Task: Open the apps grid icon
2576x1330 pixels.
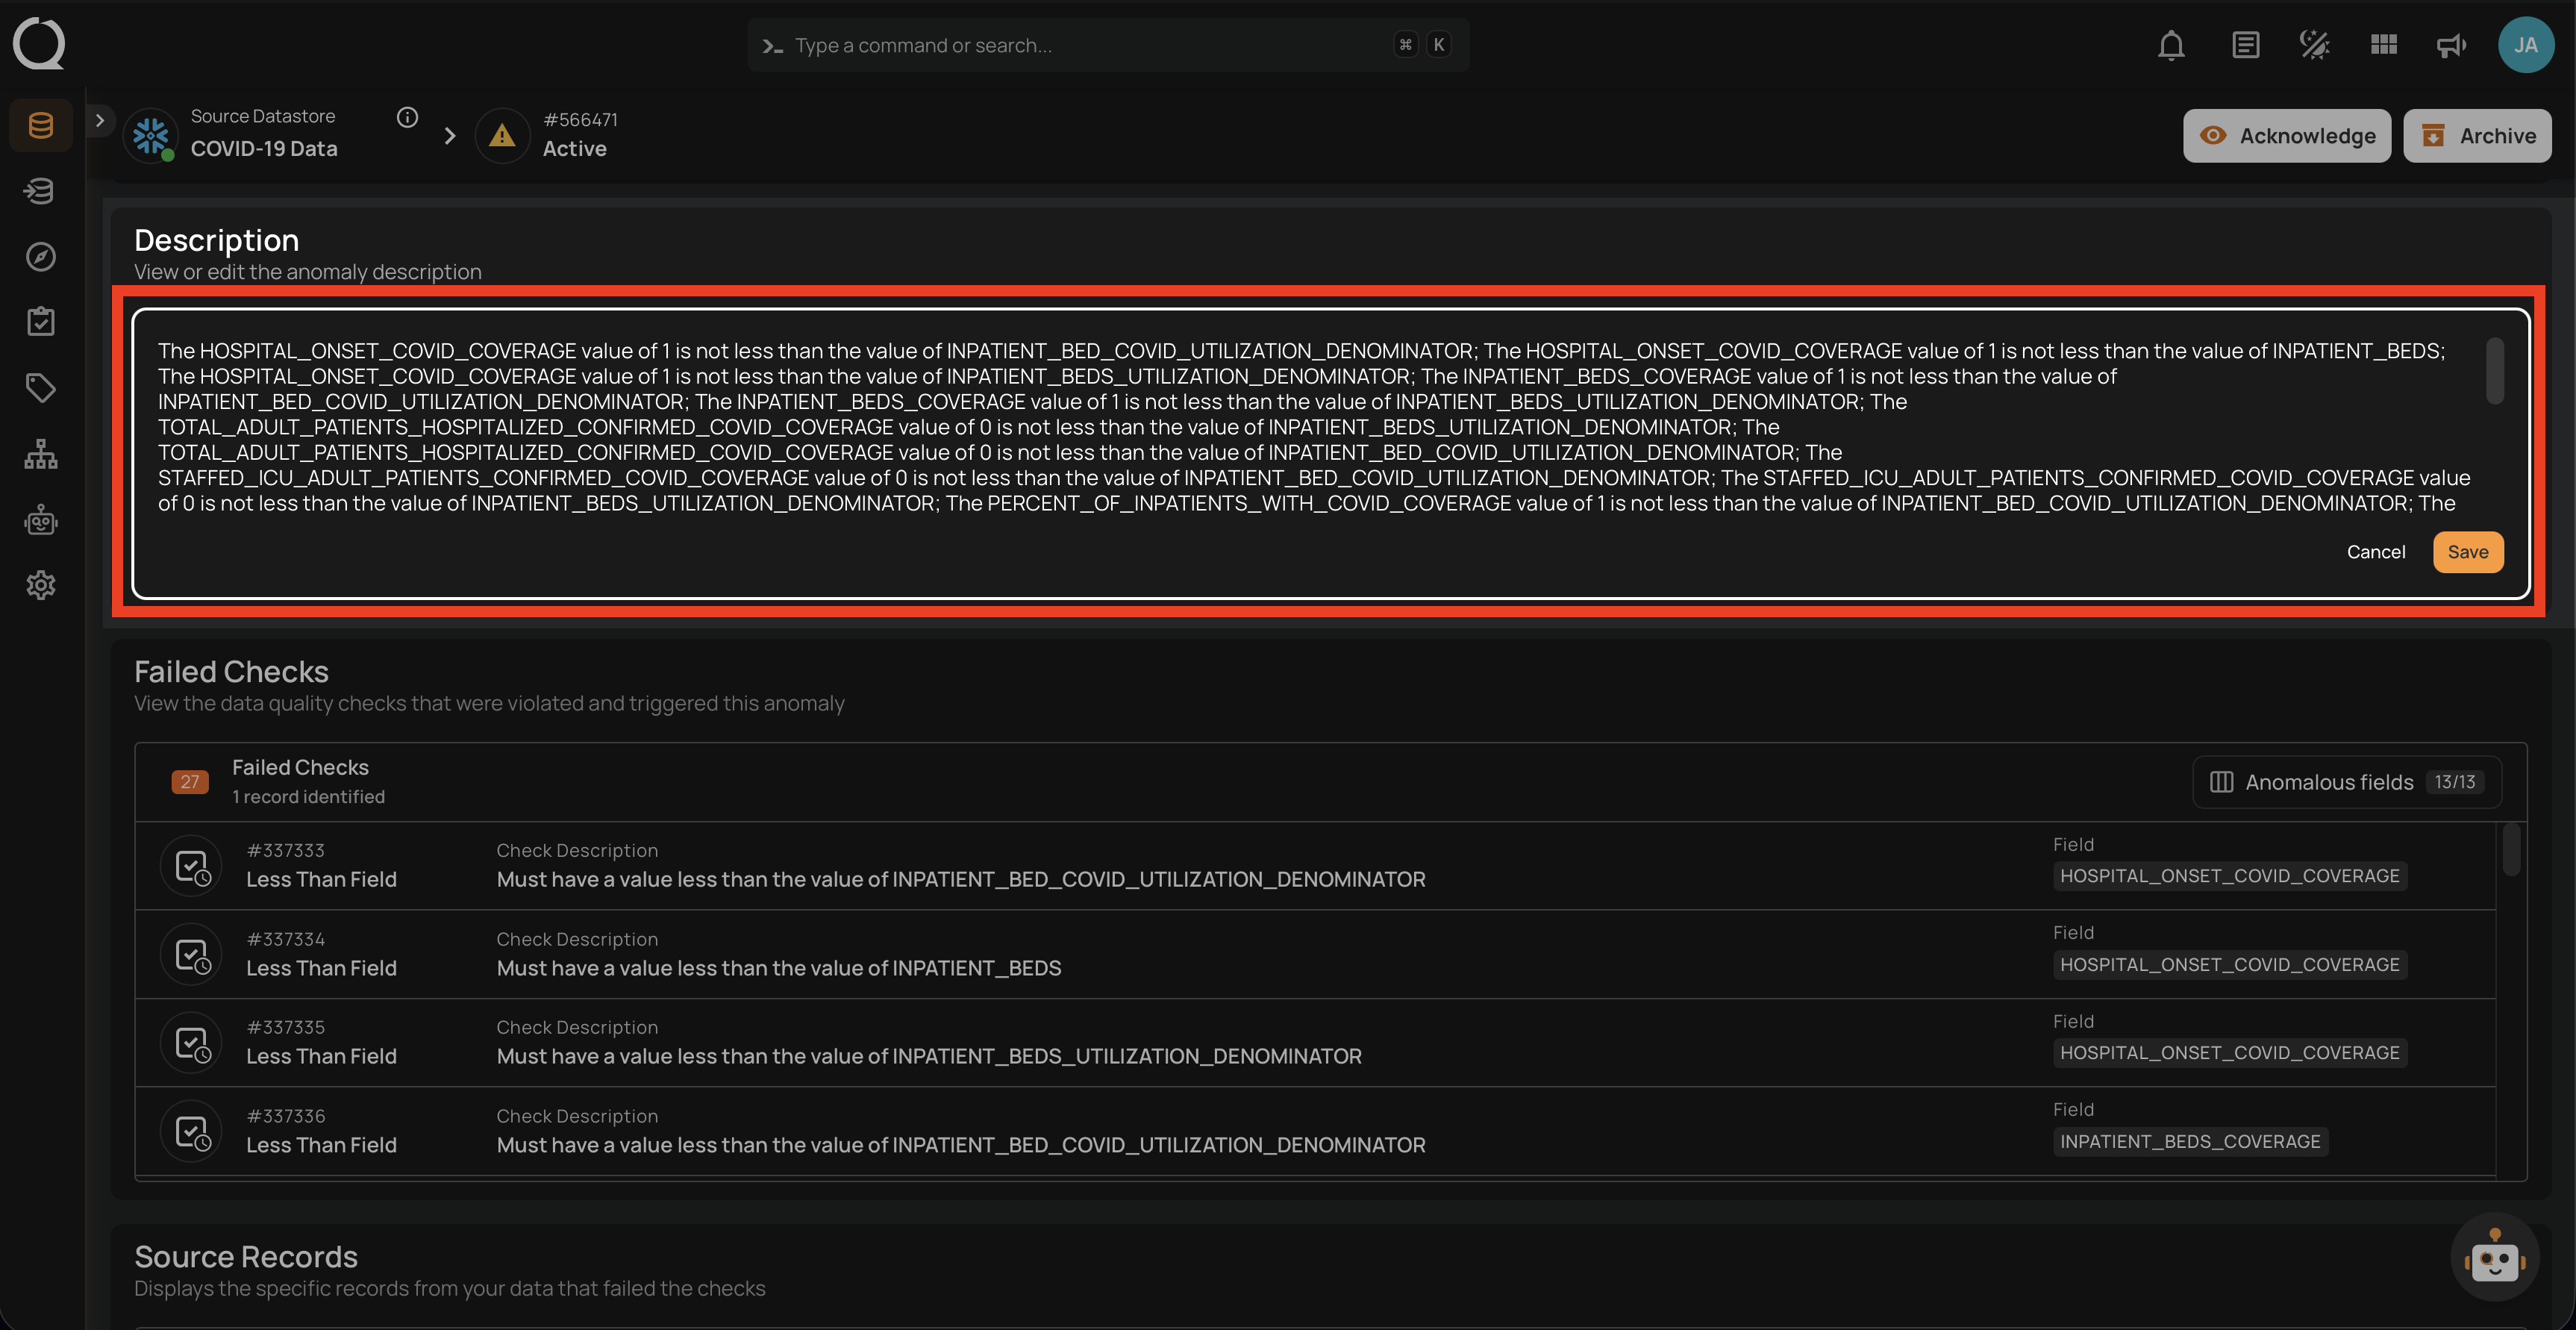Action: point(2384,45)
